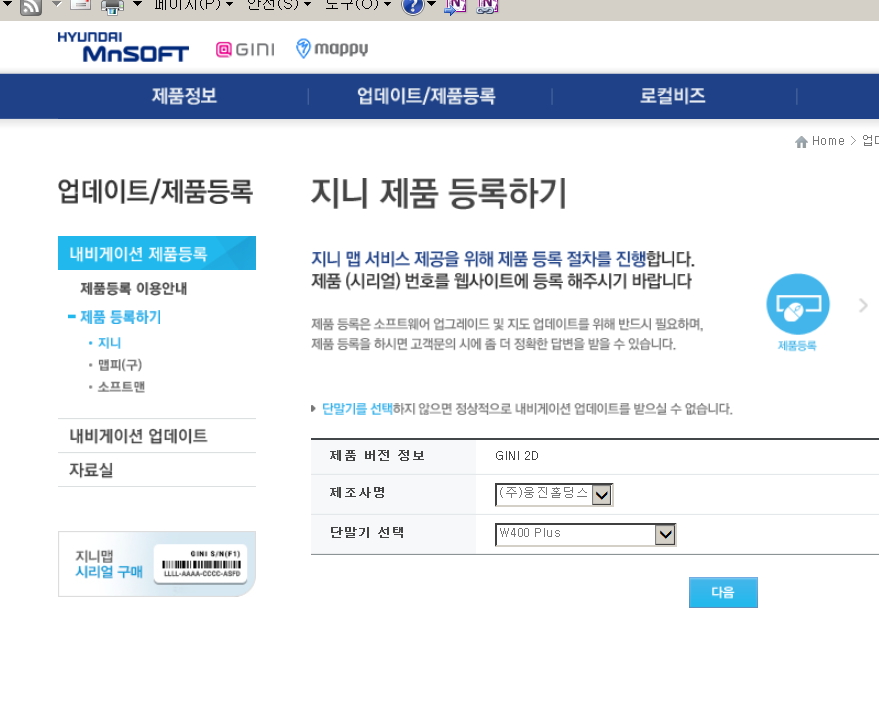Open the 안전(S) menu
Screen dimensions: 879x704
279,5
